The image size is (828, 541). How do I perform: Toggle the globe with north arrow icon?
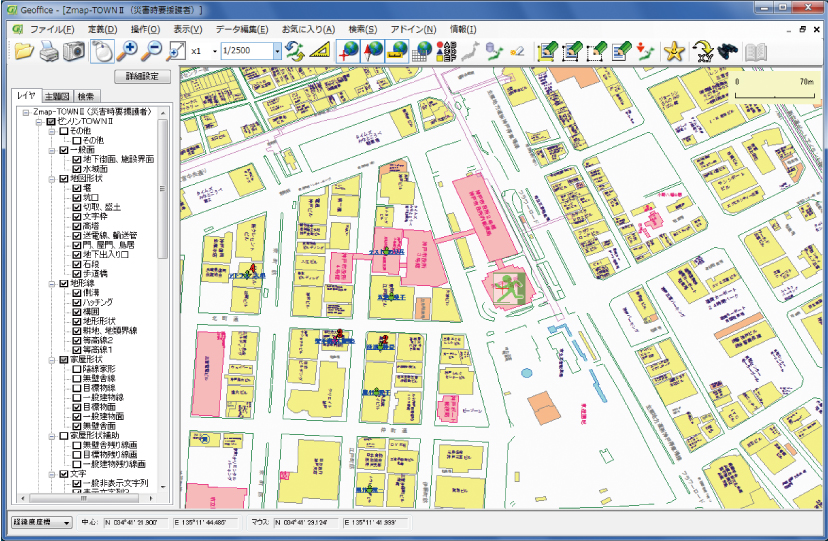pos(373,51)
